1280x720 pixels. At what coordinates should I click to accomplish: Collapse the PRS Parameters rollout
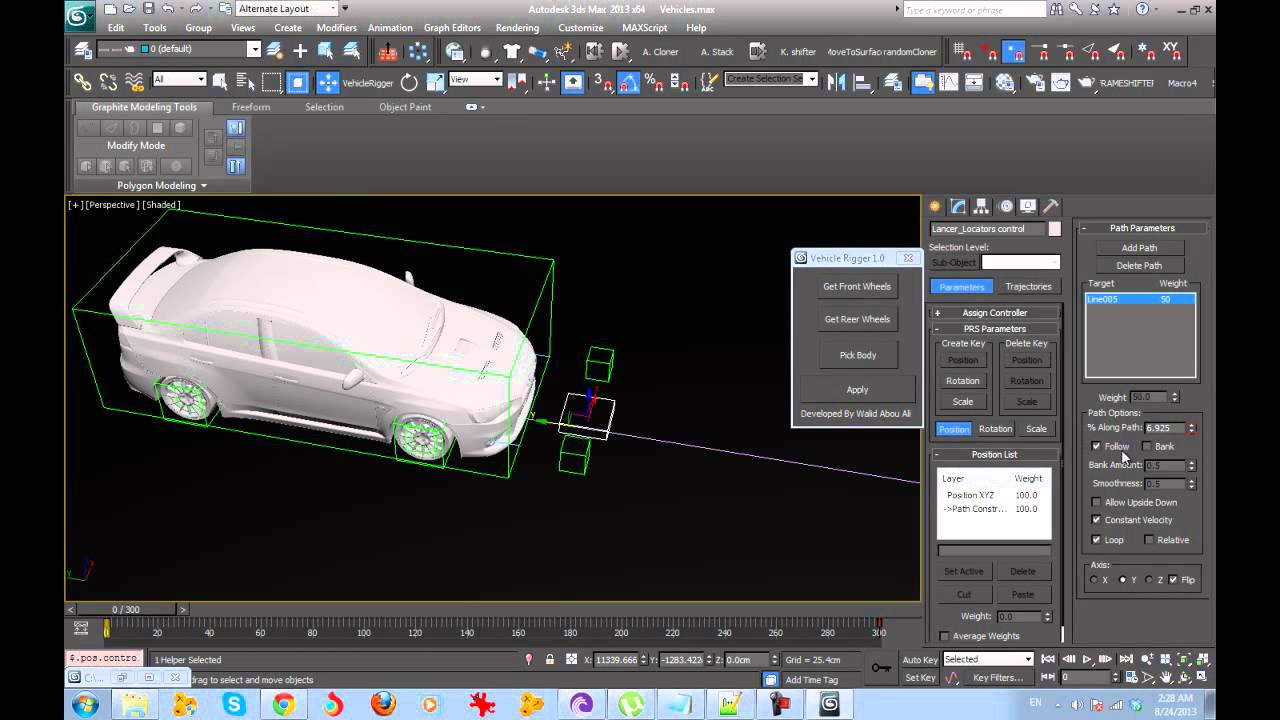[994, 329]
